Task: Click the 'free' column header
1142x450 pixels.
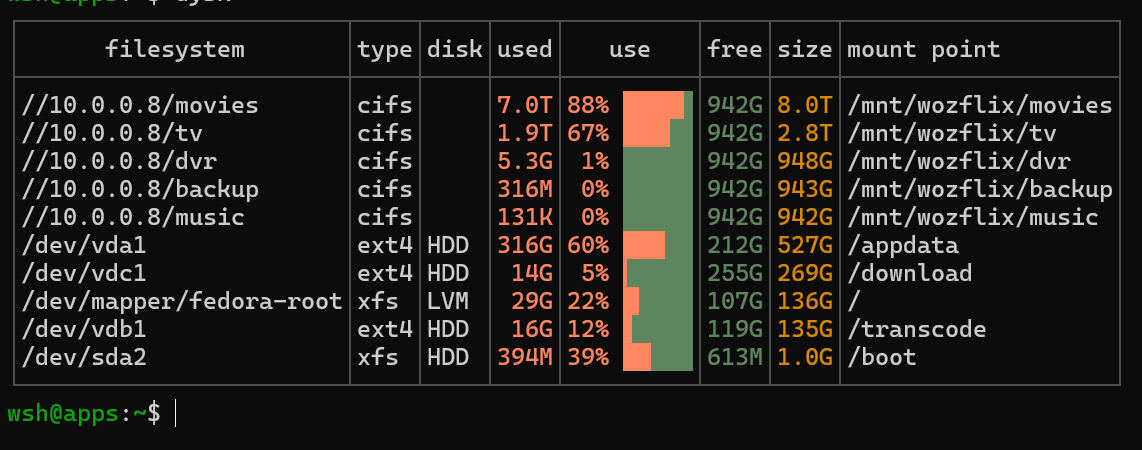Action: point(734,50)
